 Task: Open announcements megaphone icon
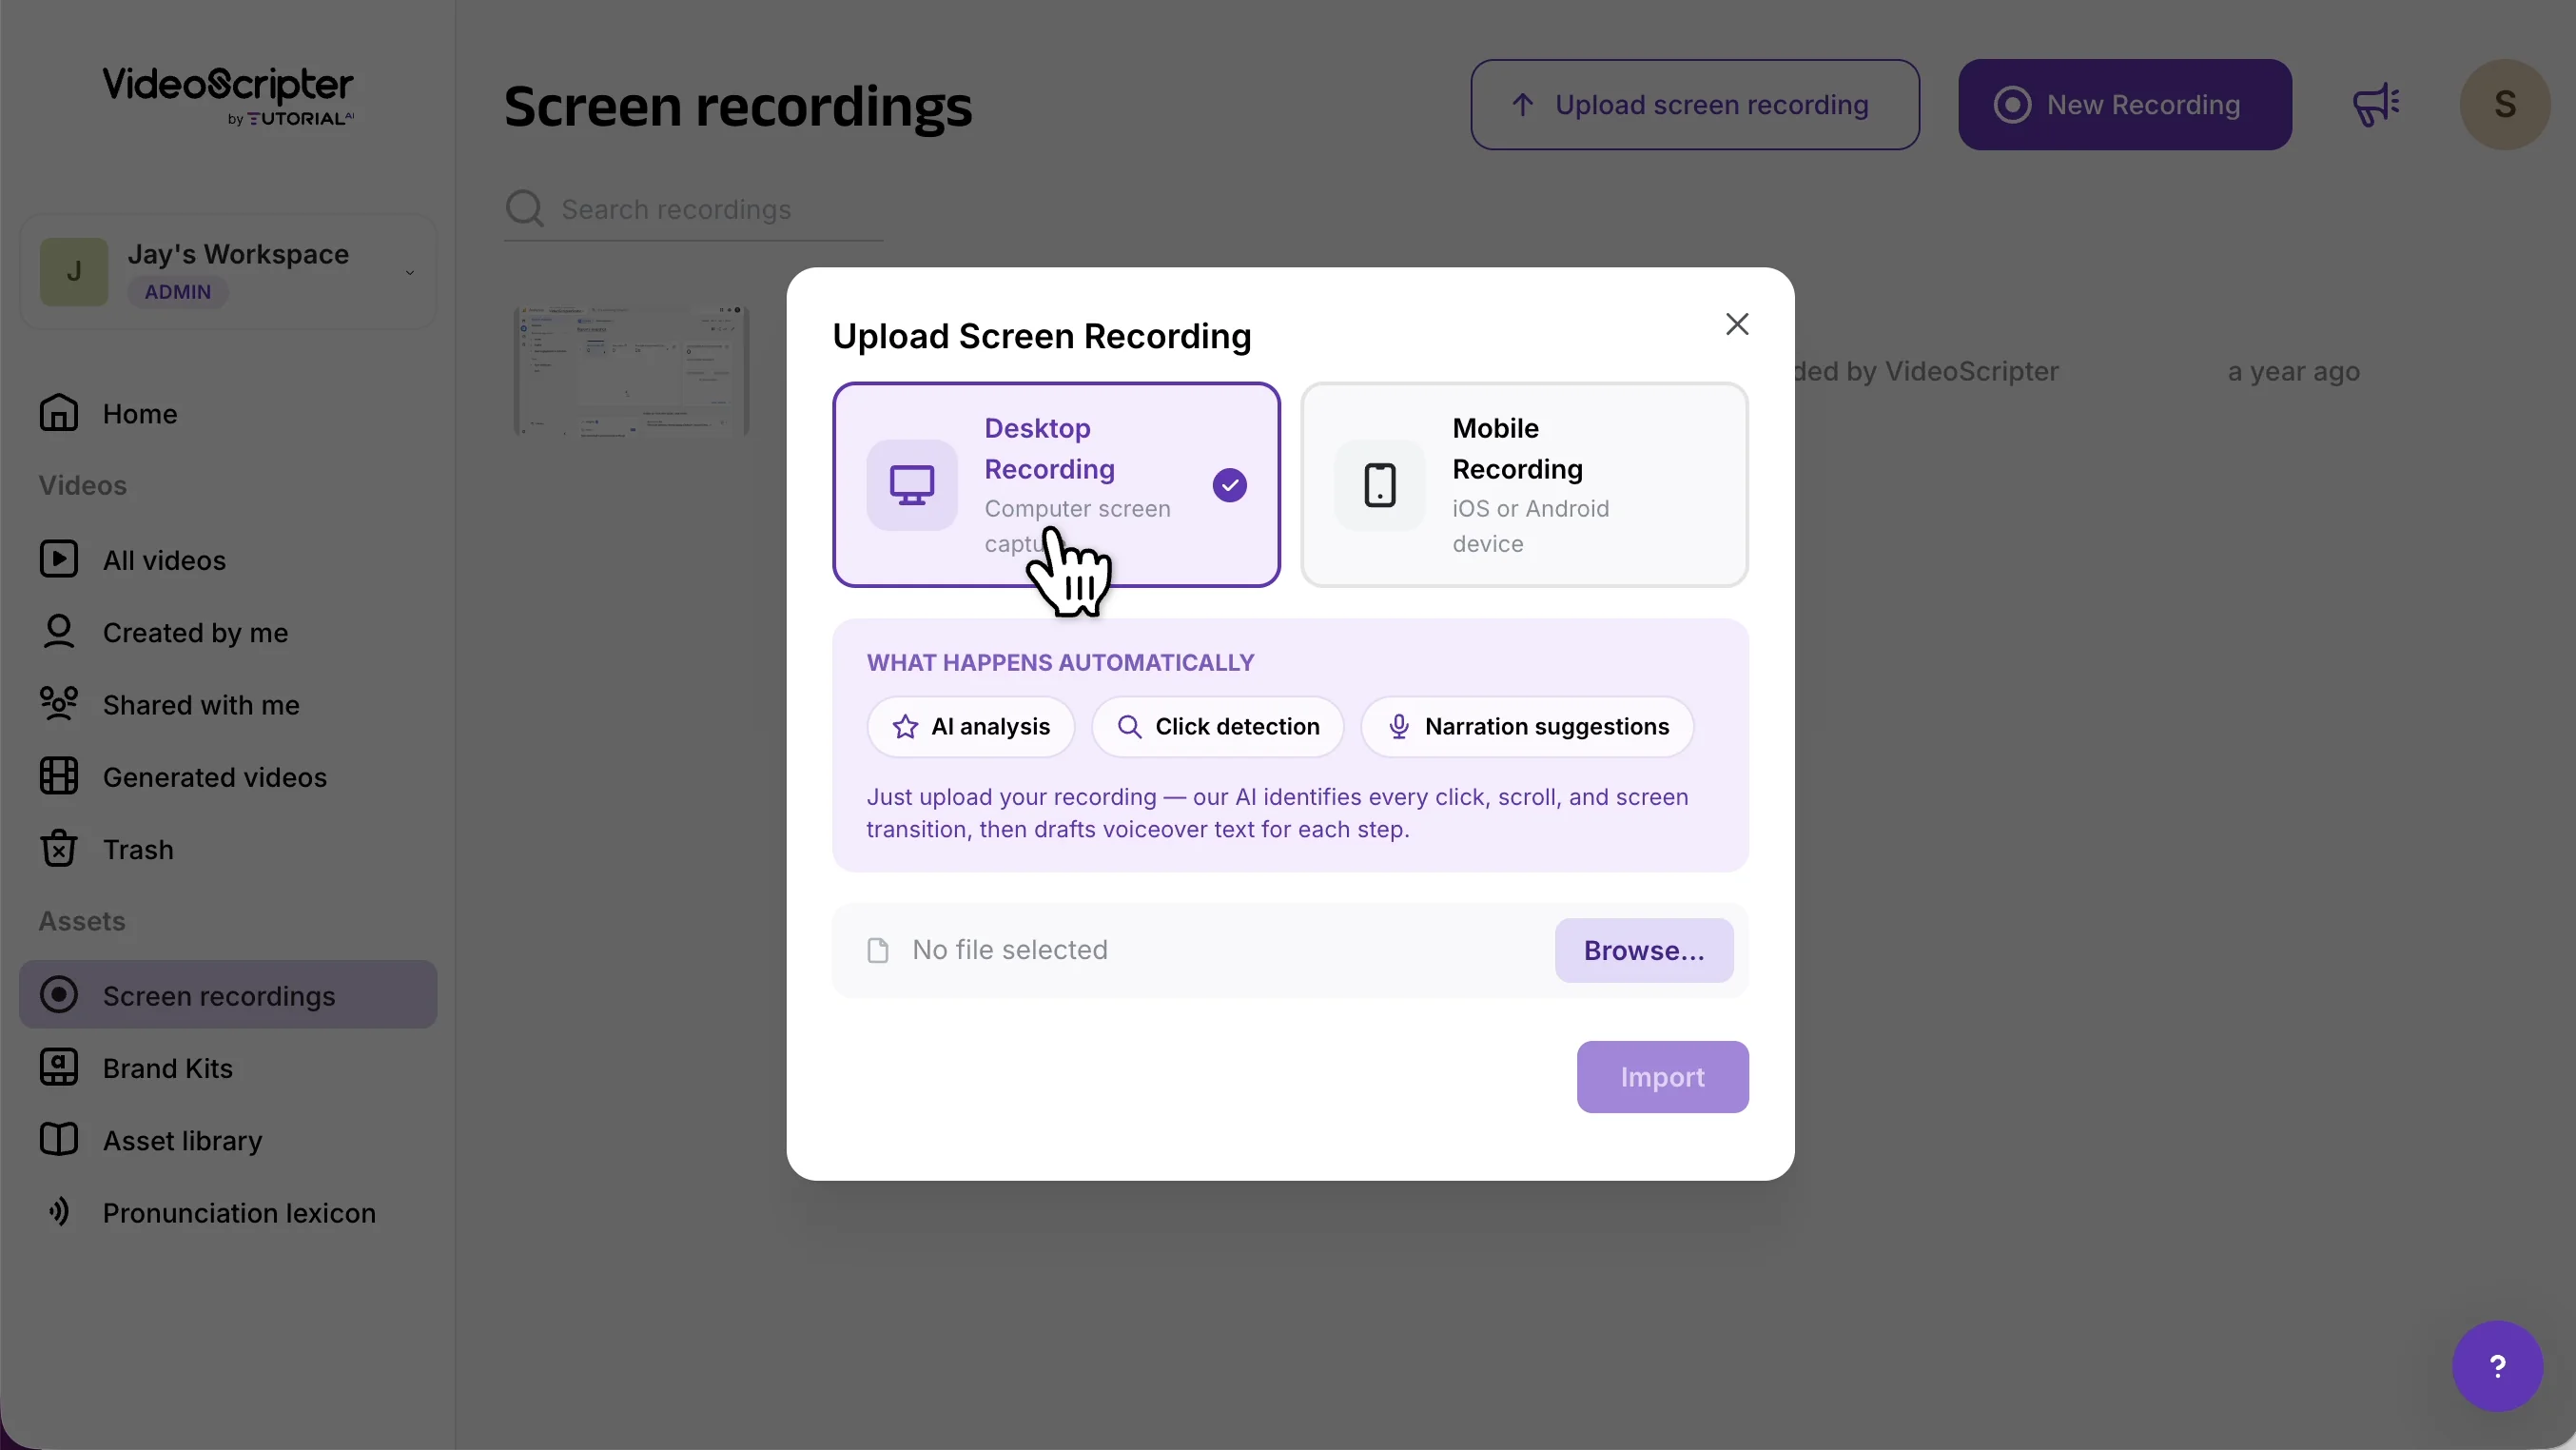[2376, 104]
